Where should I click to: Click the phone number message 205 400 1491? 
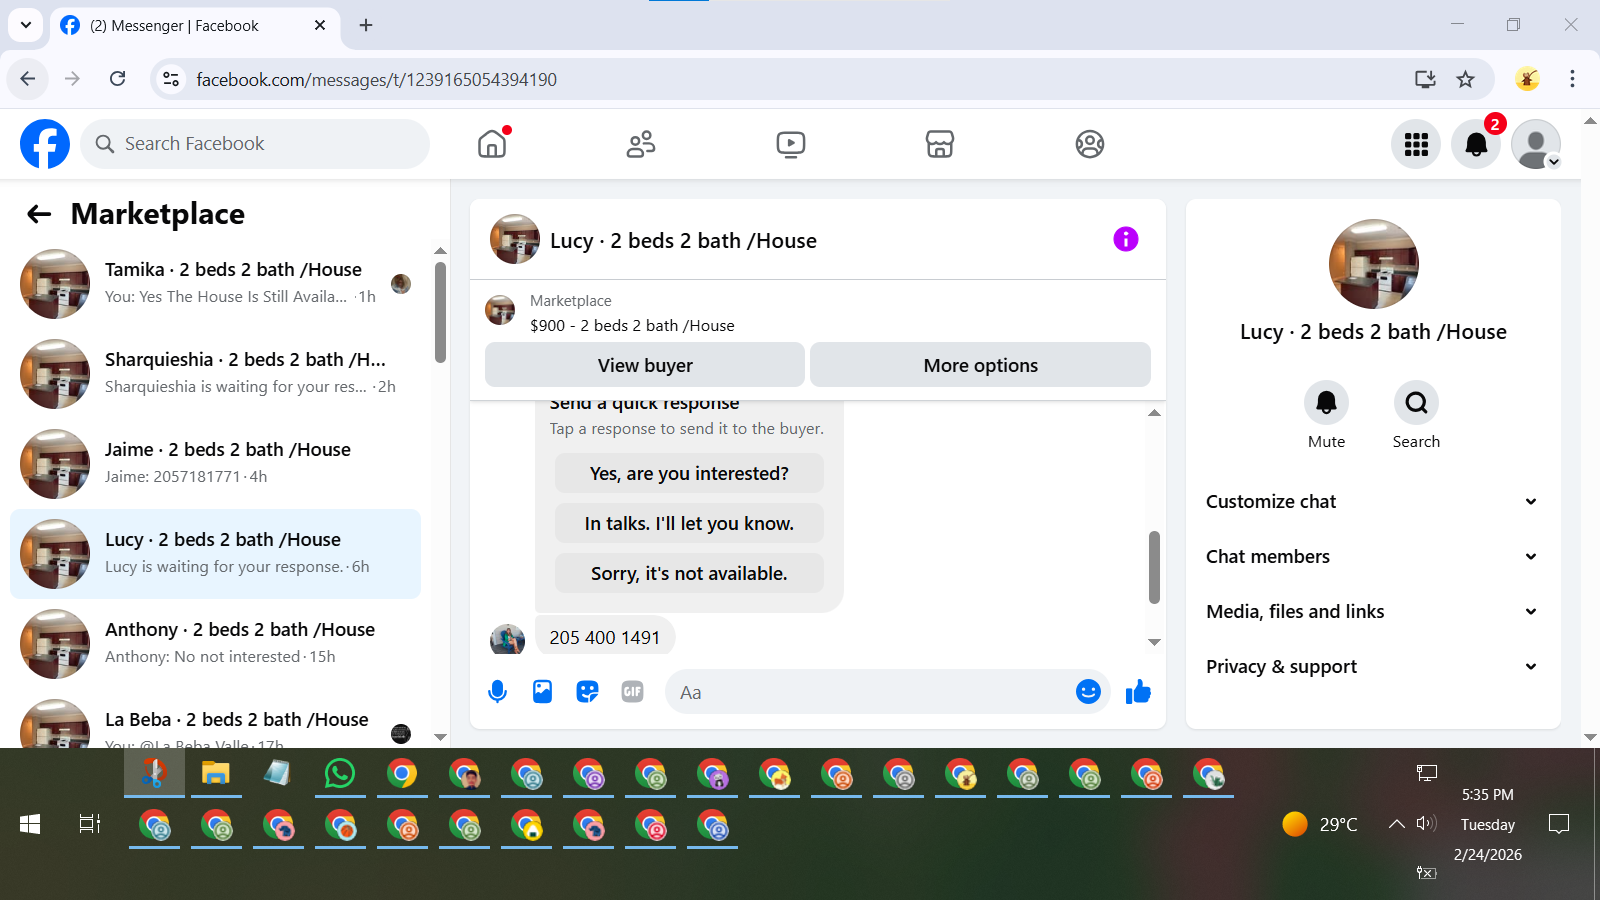pos(605,637)
